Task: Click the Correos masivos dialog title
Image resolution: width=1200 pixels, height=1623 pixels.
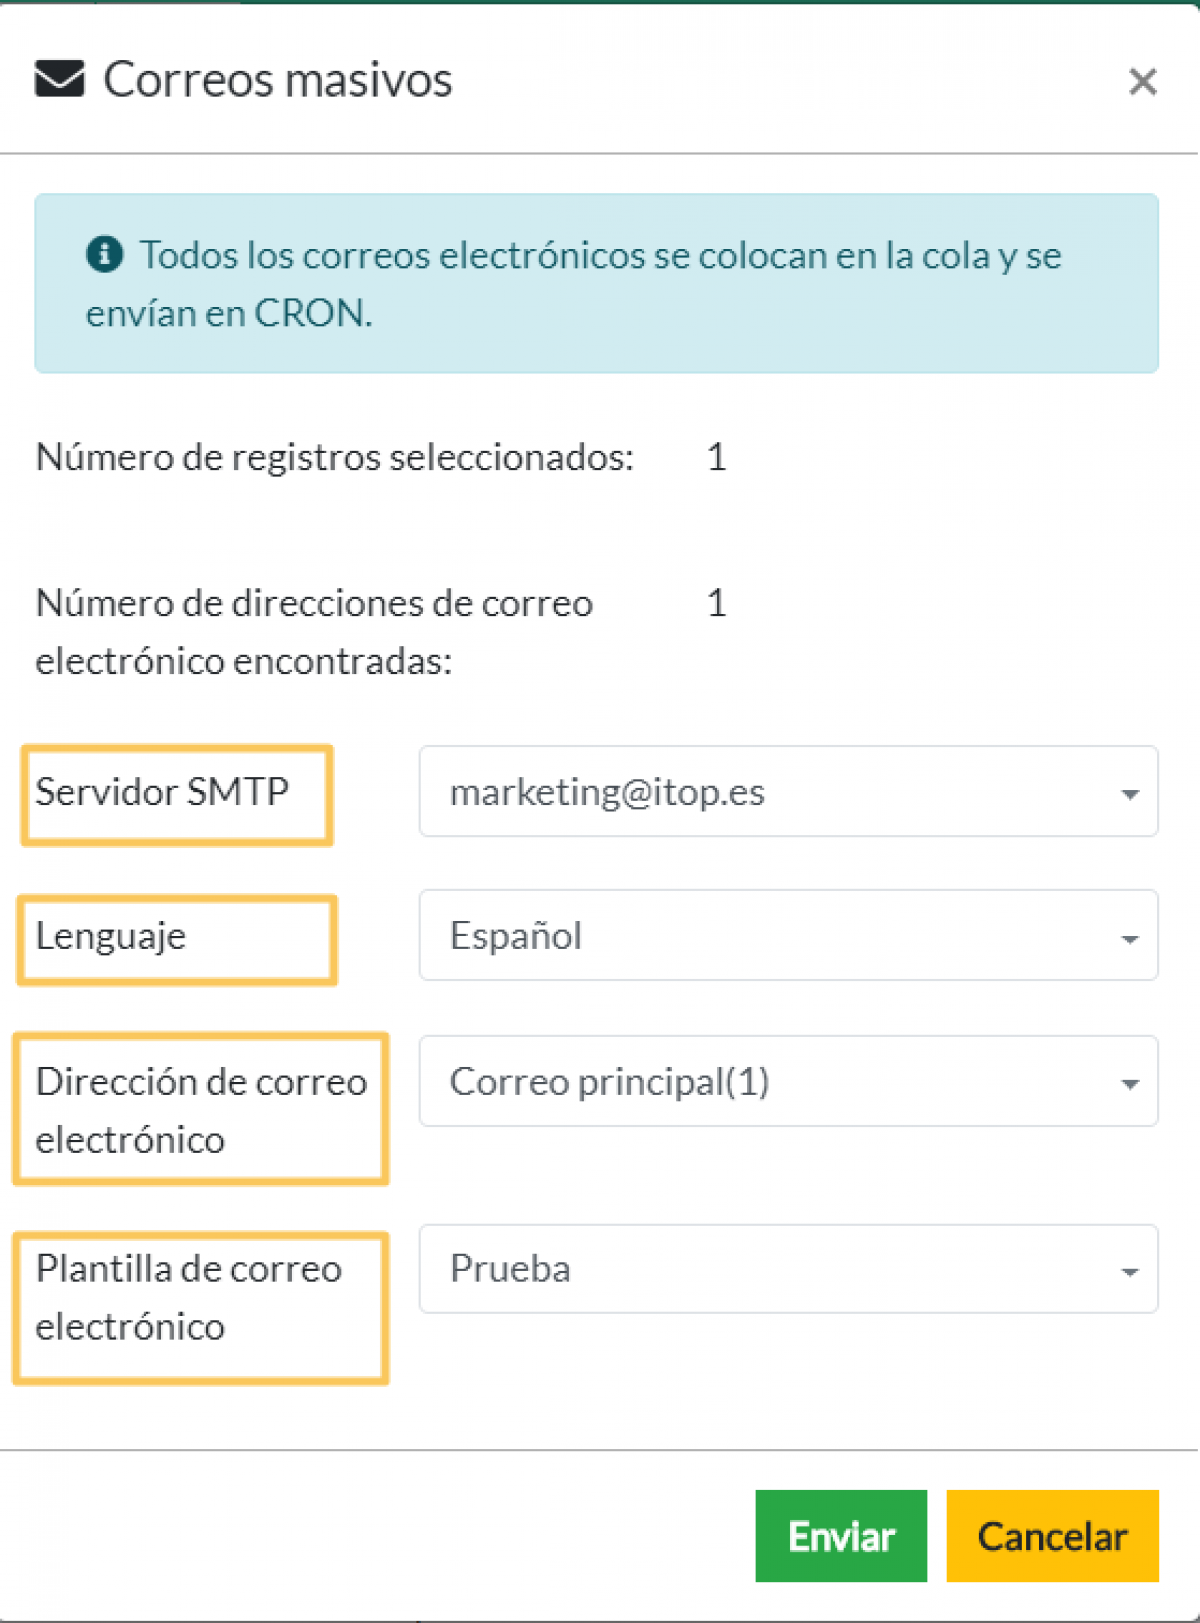Action: 277,80
